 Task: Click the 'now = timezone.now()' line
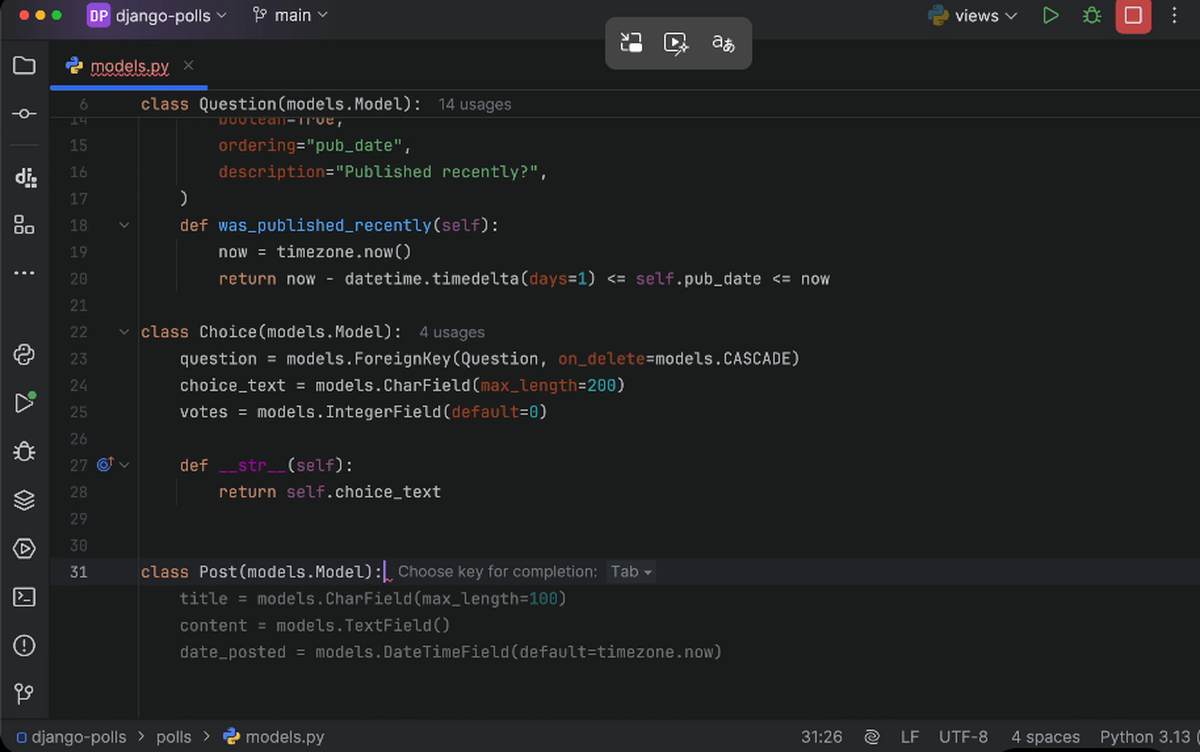(x=315, y=252)
